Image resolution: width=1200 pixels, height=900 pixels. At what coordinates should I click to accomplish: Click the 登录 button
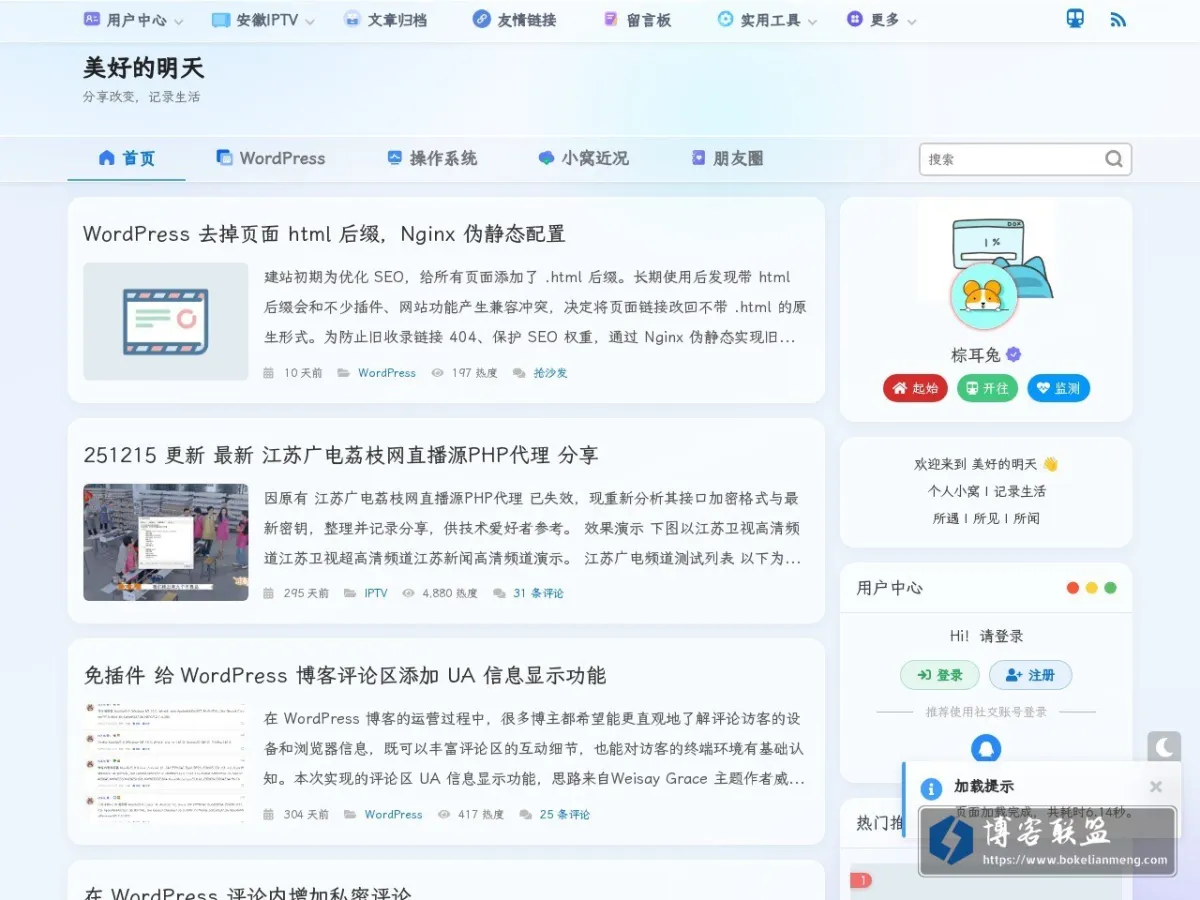click(940, 675)
